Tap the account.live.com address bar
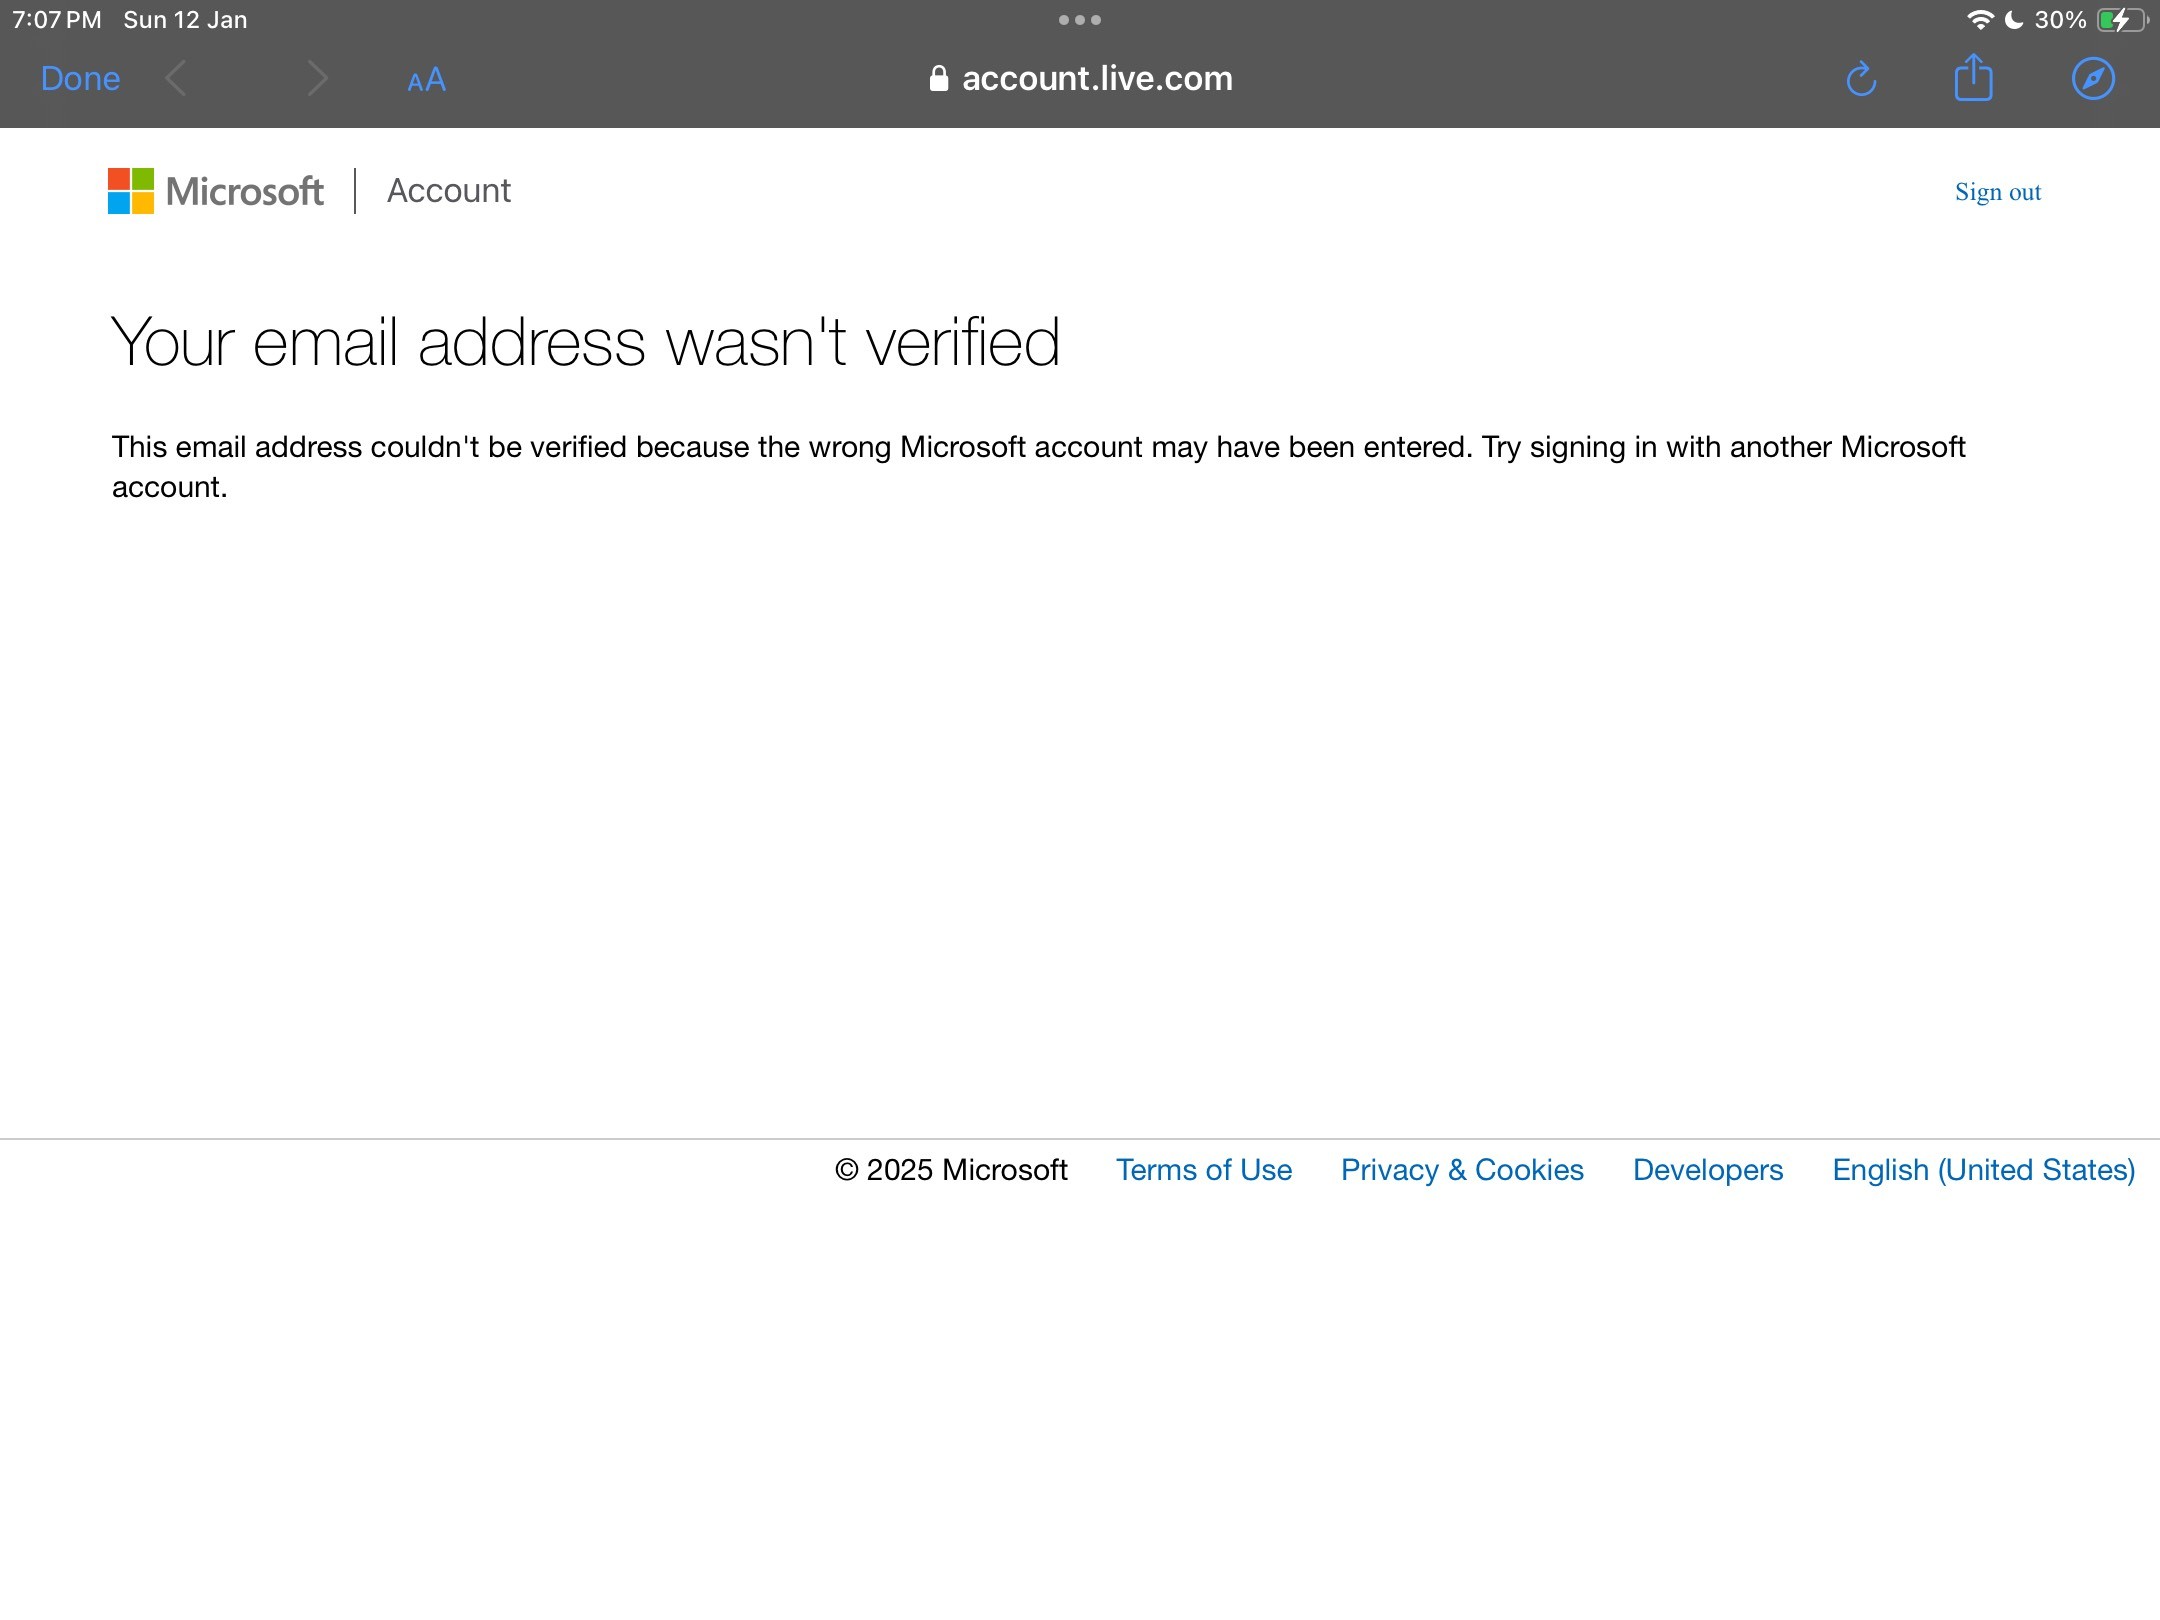The width and height of the screenshot is (2160, 1620). point(1080,79)
